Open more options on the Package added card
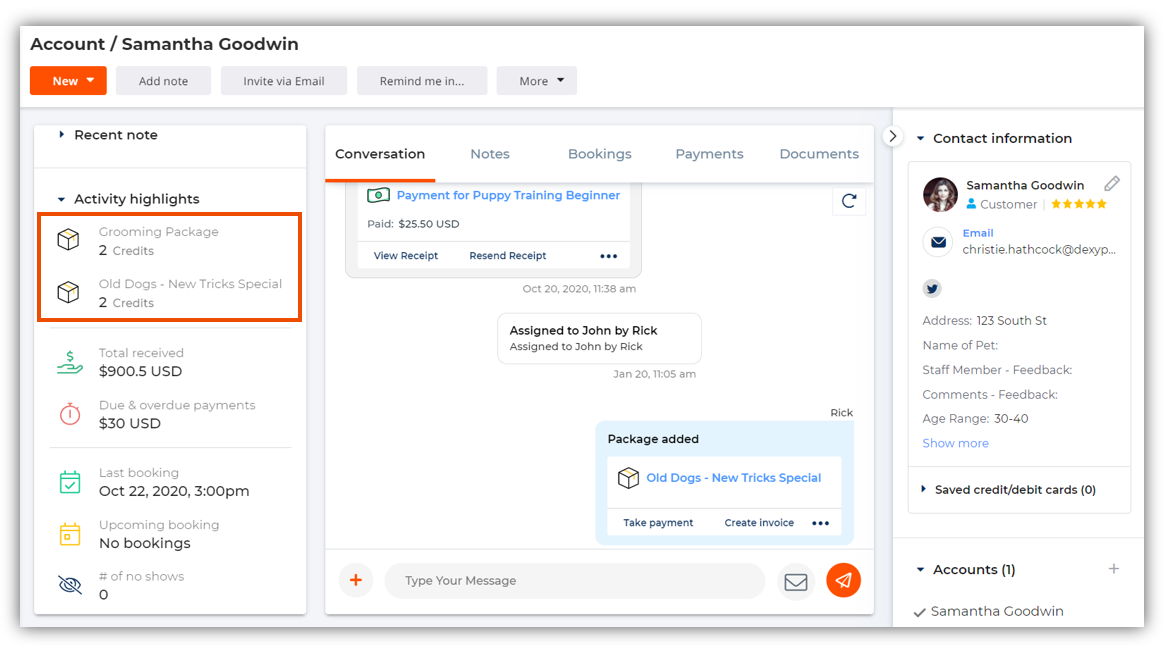 click(820, 523)
